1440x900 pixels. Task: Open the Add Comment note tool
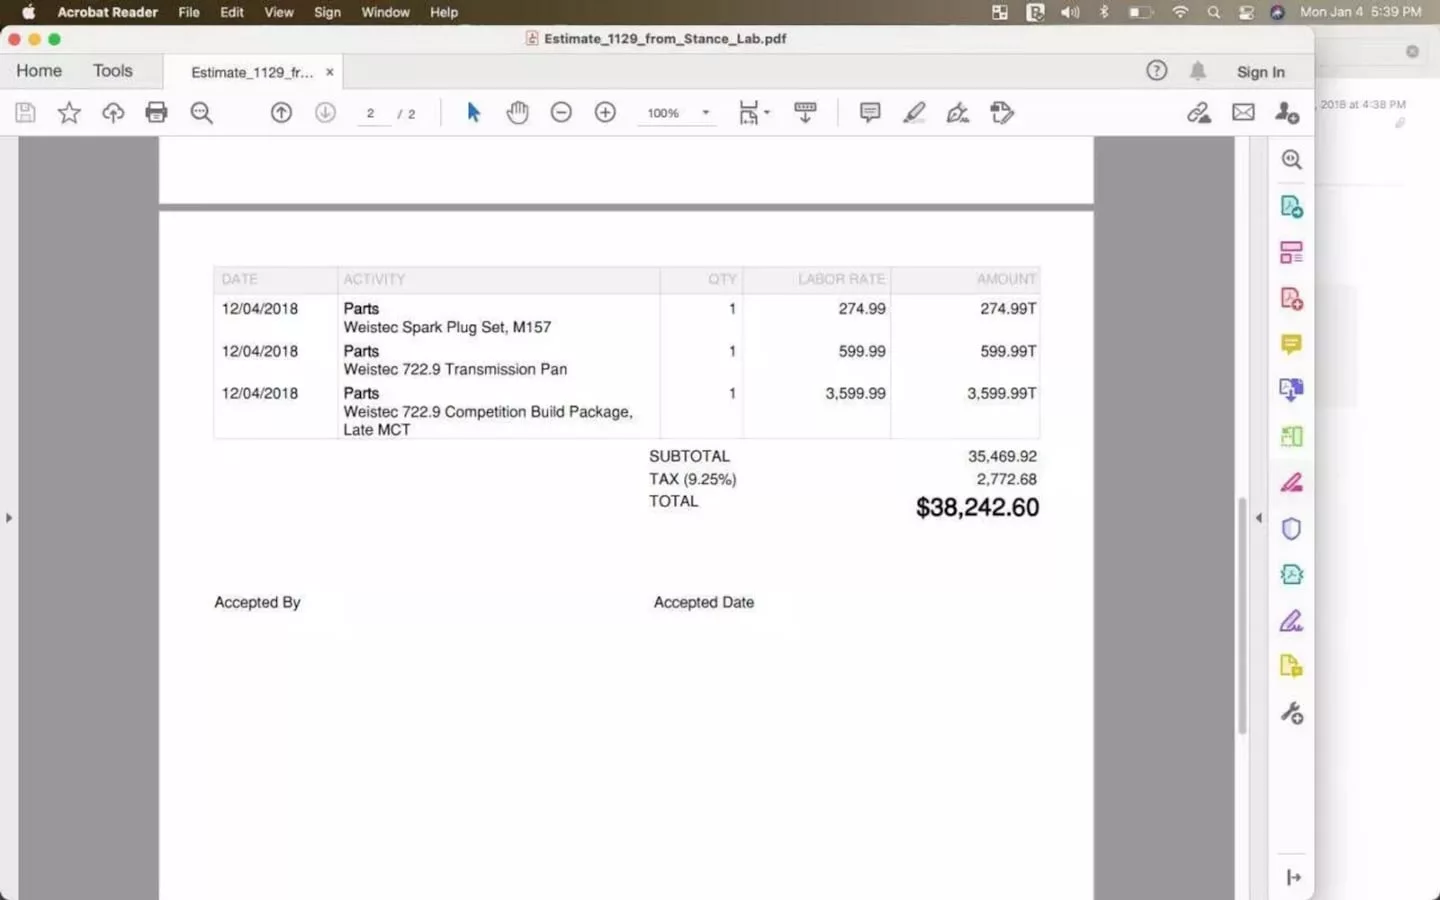pos(870,112)
